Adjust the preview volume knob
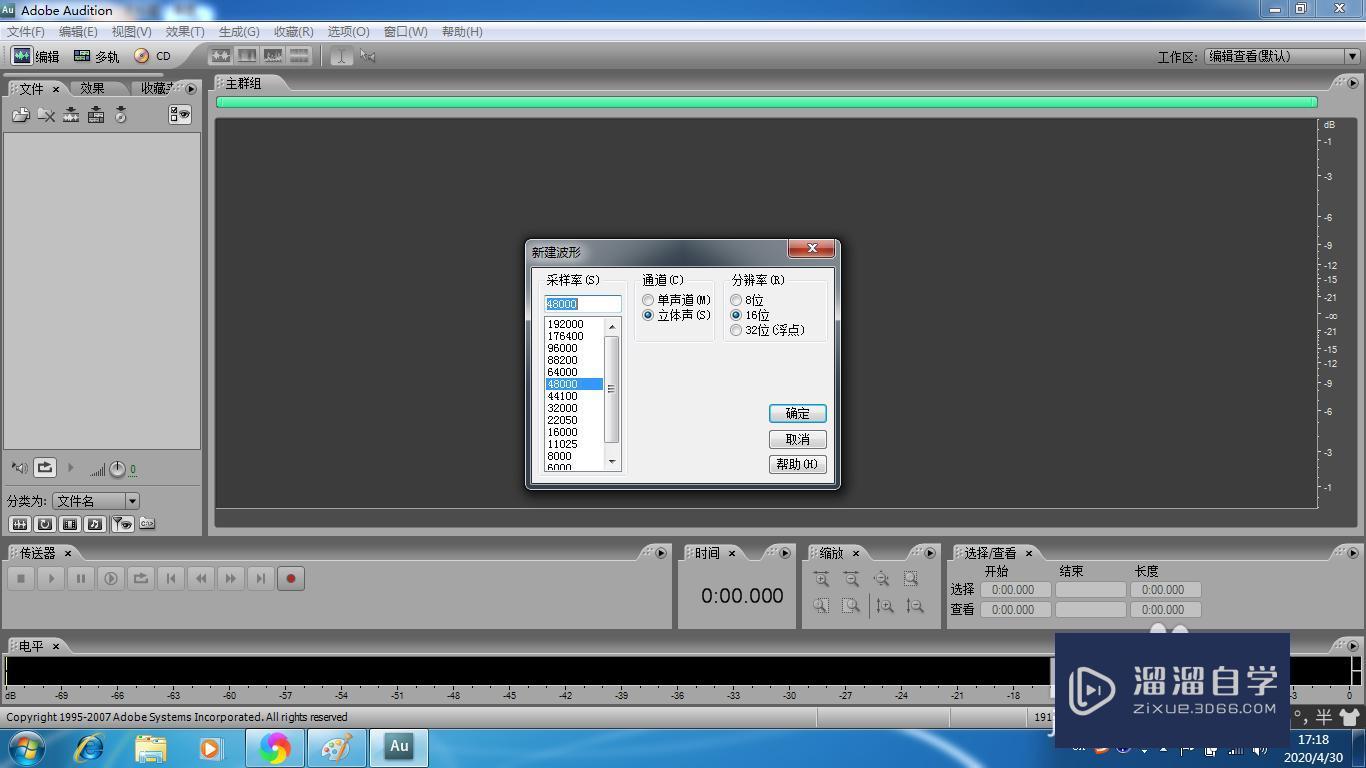Image resolution: width=1366 pixels, height=768 pixels. pos(117,469)
